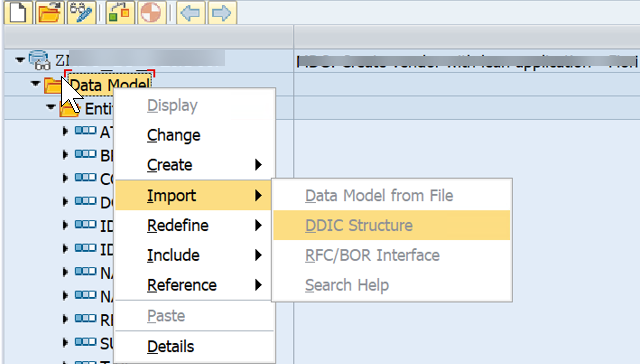The width and height of the screenshot is (640, 364).
Task: Open project via the folder icon
Action: (x=49, y=13)
